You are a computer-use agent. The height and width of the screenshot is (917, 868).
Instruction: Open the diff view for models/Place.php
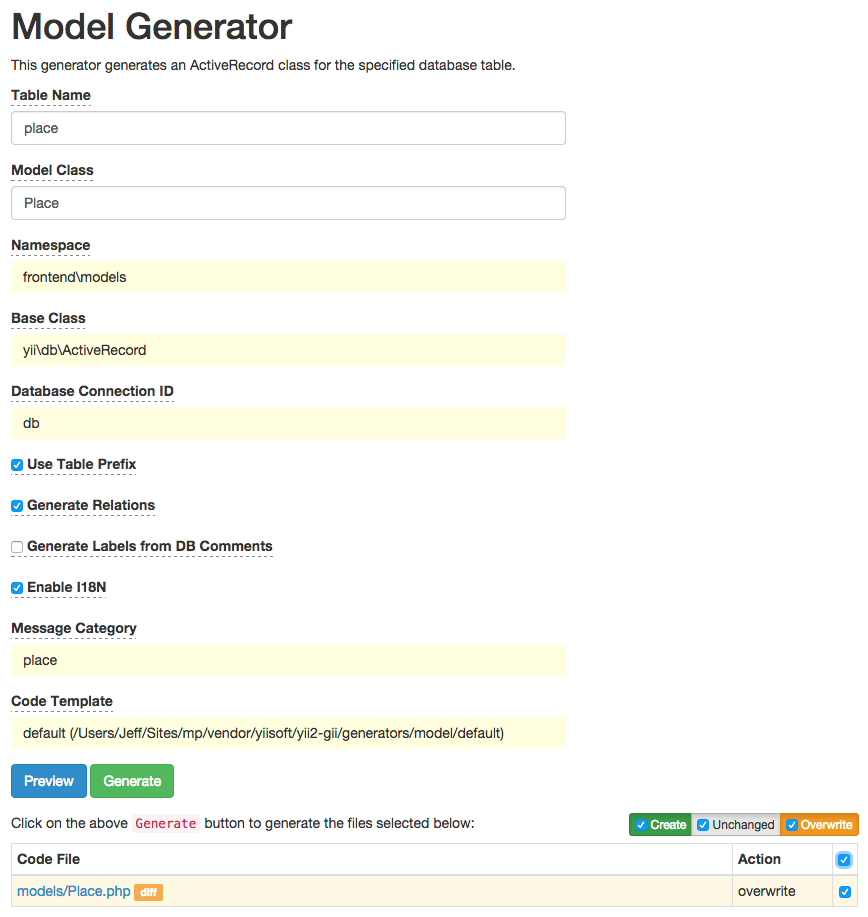pos(148,891)
